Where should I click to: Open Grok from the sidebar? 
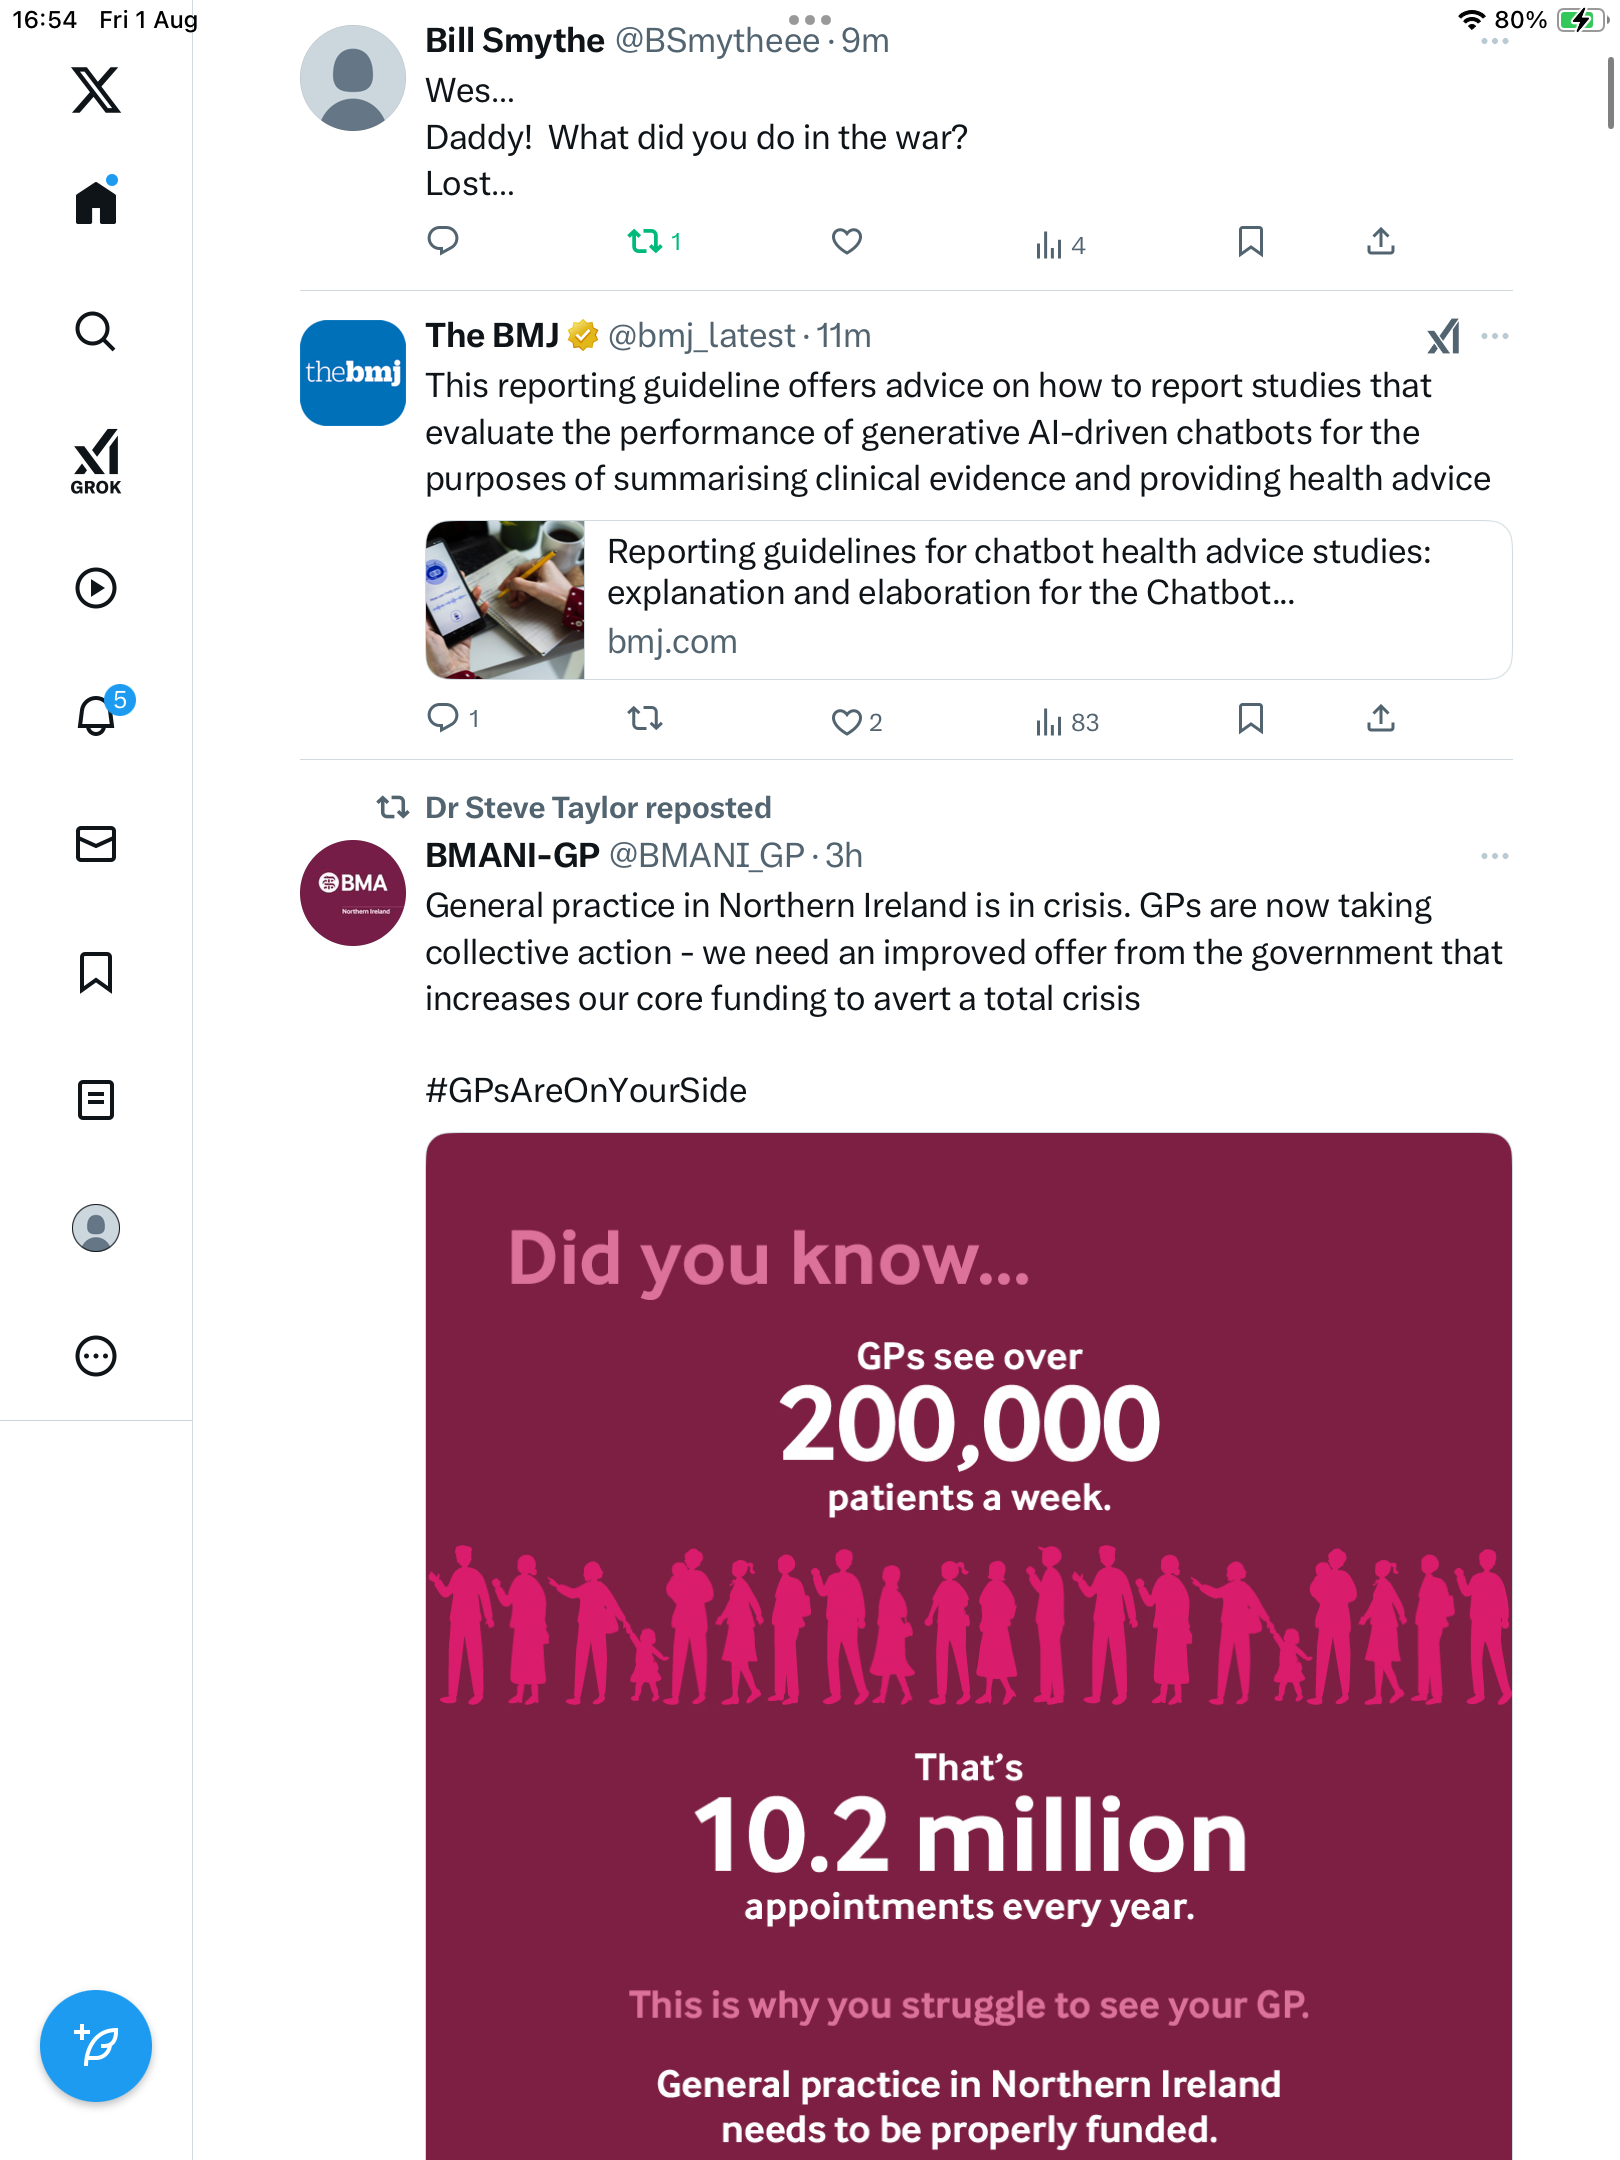click(96, 461)
